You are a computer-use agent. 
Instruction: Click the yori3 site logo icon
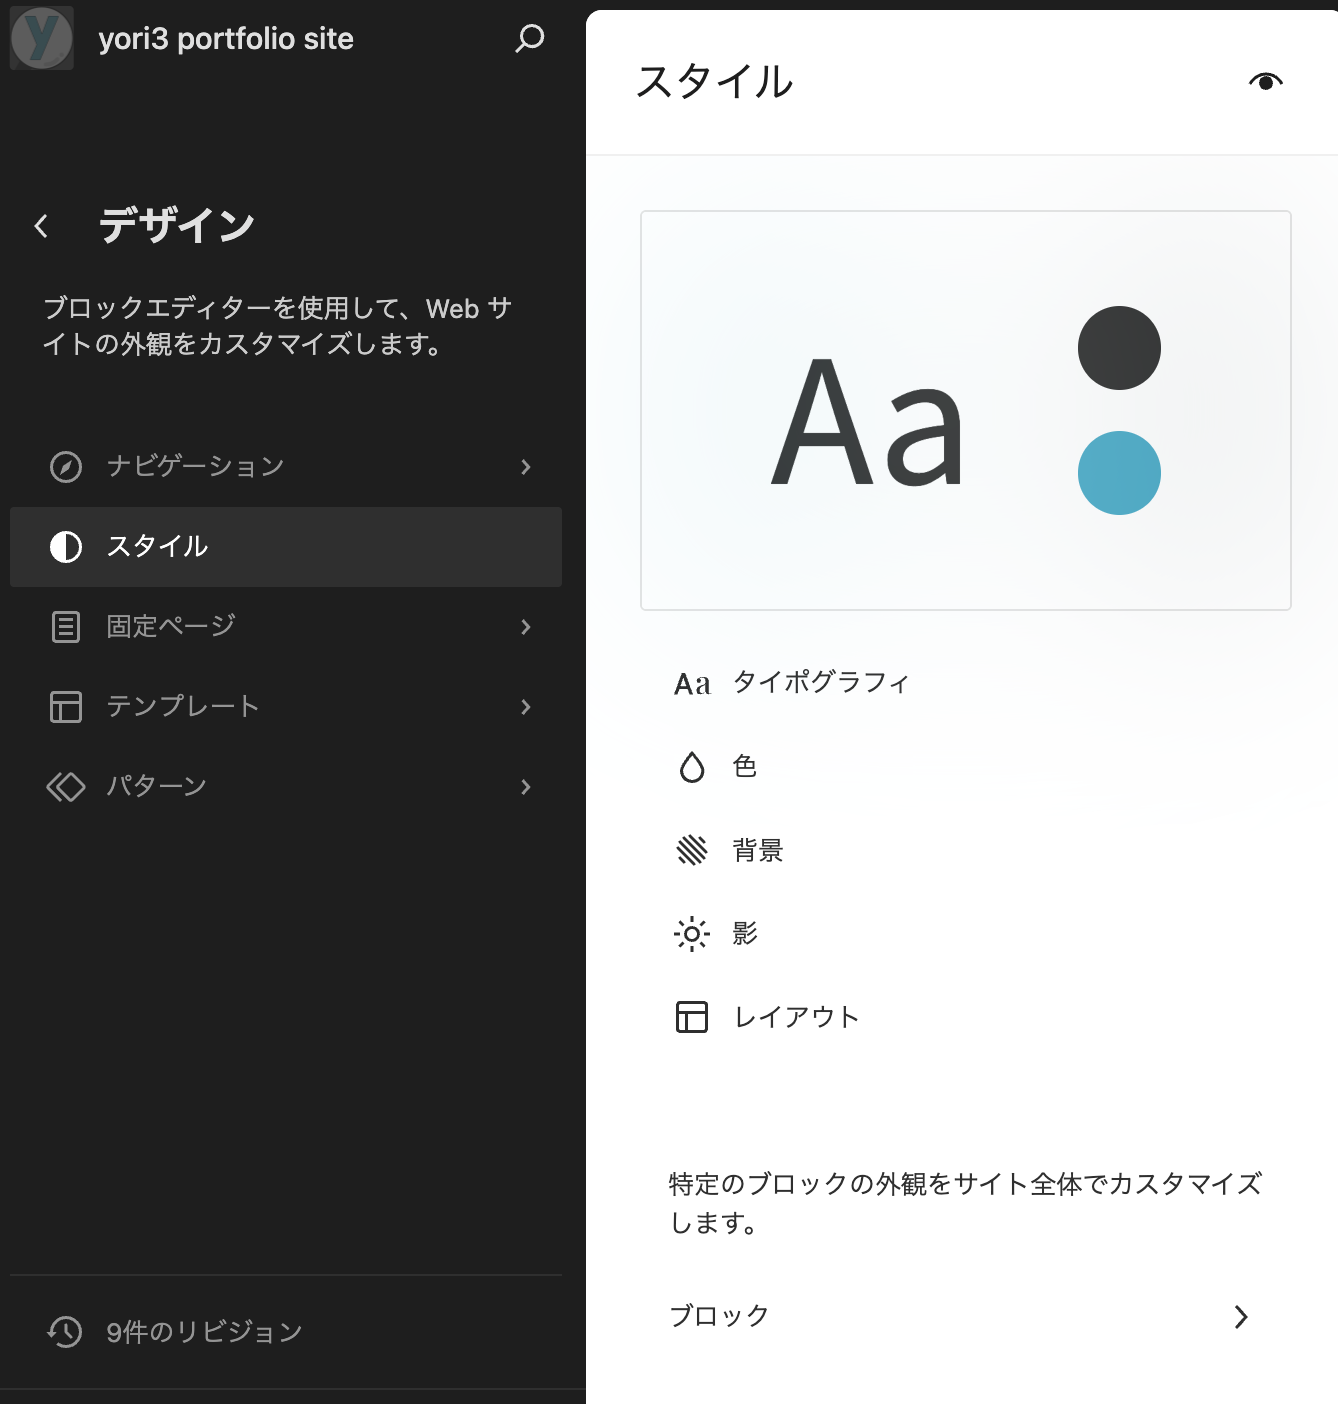tap(41, 38)
